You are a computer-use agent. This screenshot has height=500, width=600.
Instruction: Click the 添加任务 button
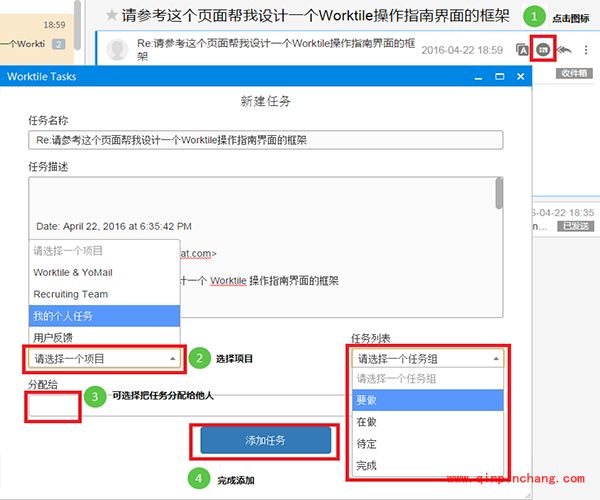click(266, 440)
